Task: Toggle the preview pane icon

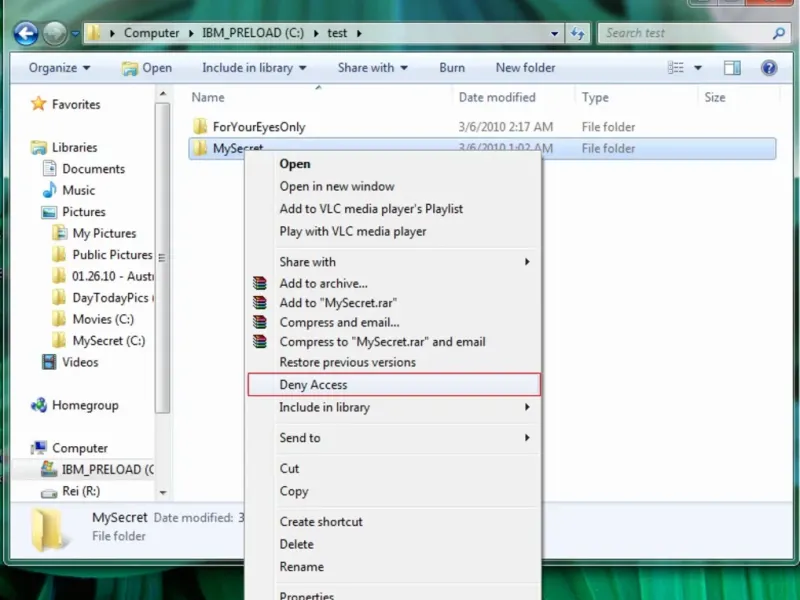Action: [732, 68]
